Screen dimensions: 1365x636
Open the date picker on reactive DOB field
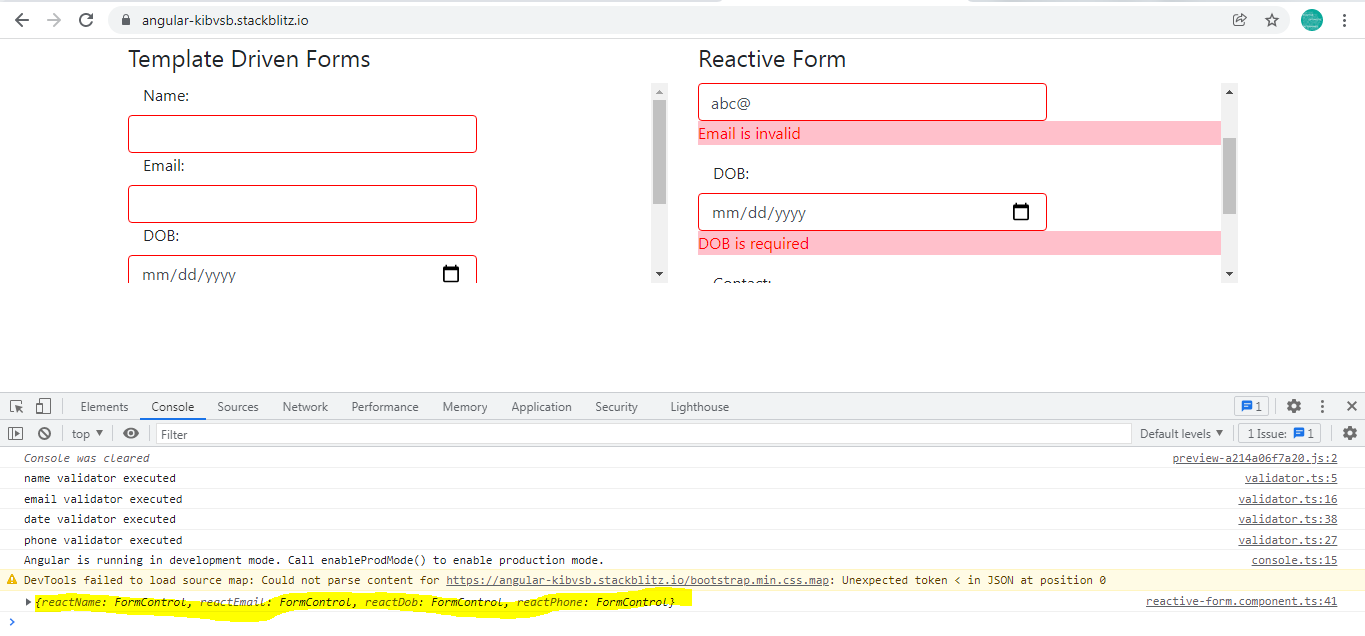[1021, 212]
